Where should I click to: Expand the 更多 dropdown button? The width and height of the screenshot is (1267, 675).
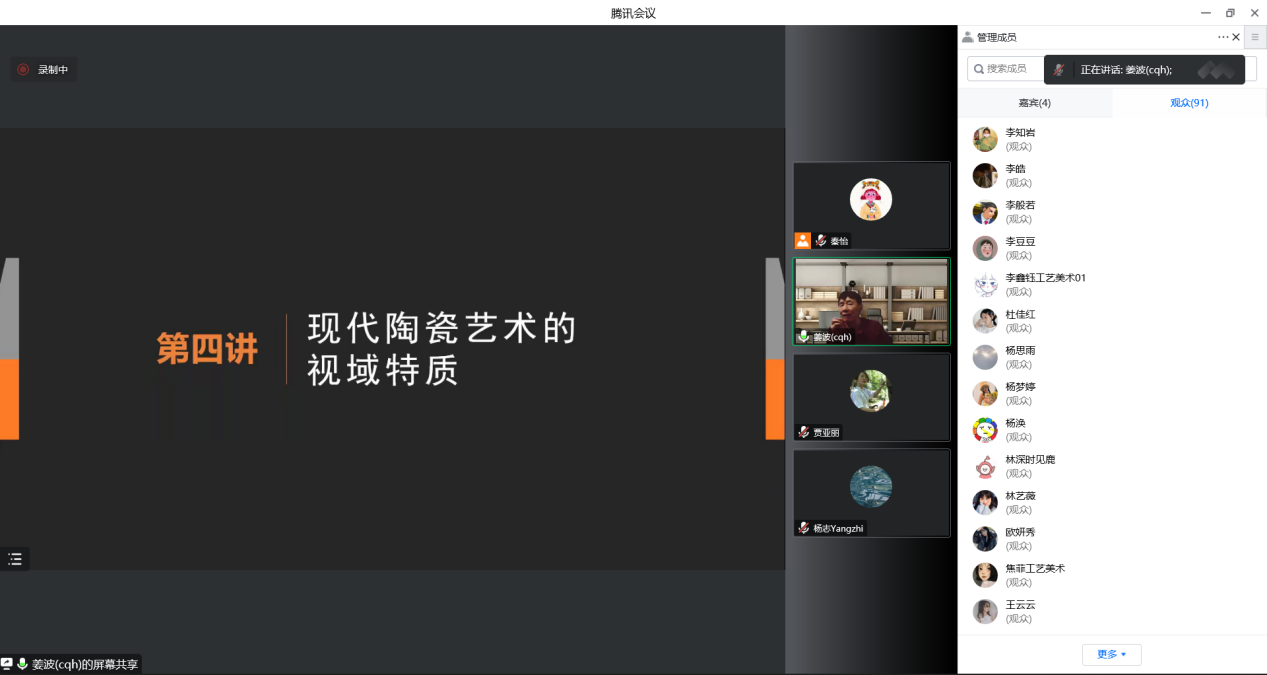pos(1111,654)
